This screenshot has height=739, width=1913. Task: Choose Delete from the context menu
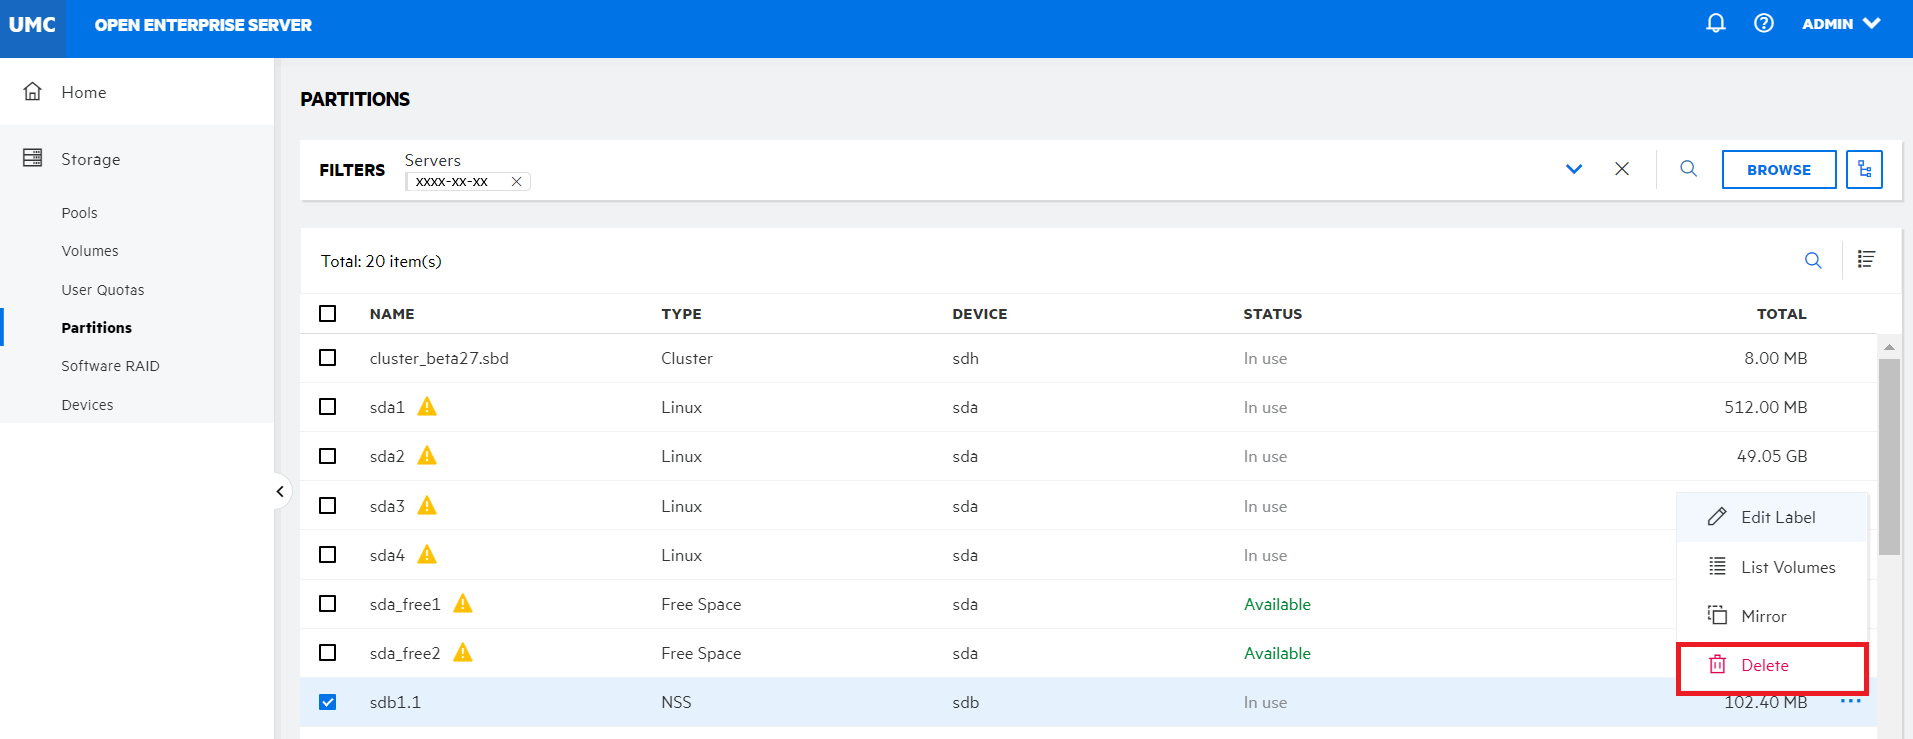pos(1764,666)
